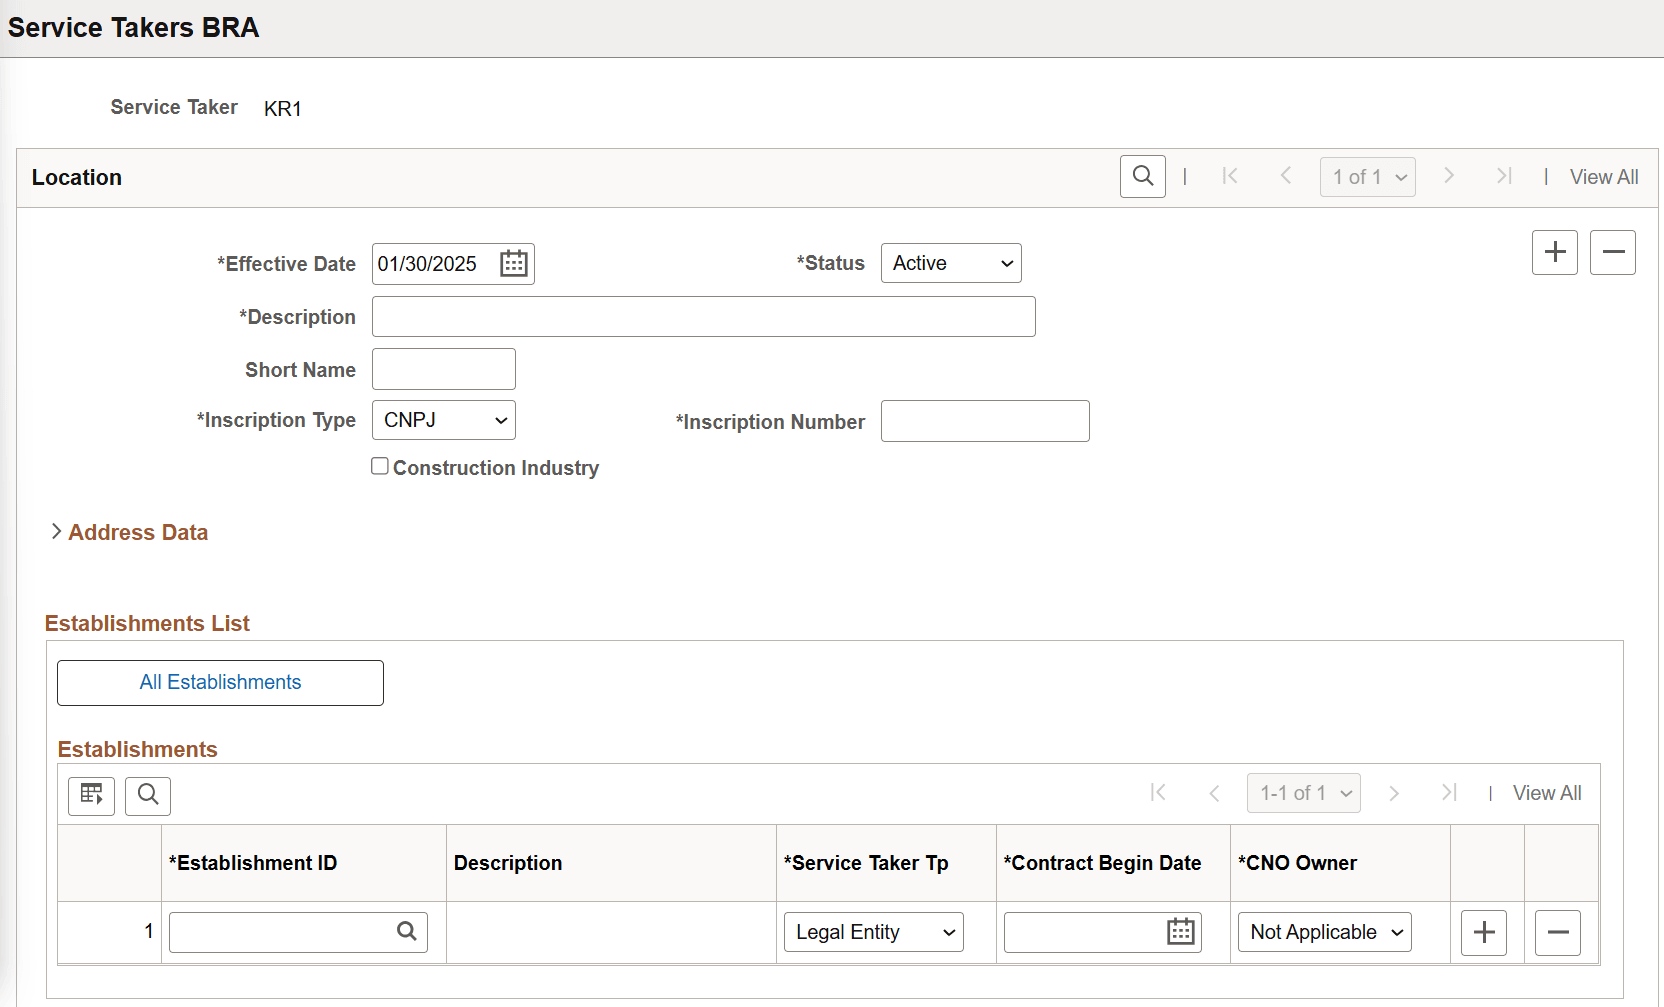
Task: Toggle Construction Industry checkbox
Action: [380, 466]
